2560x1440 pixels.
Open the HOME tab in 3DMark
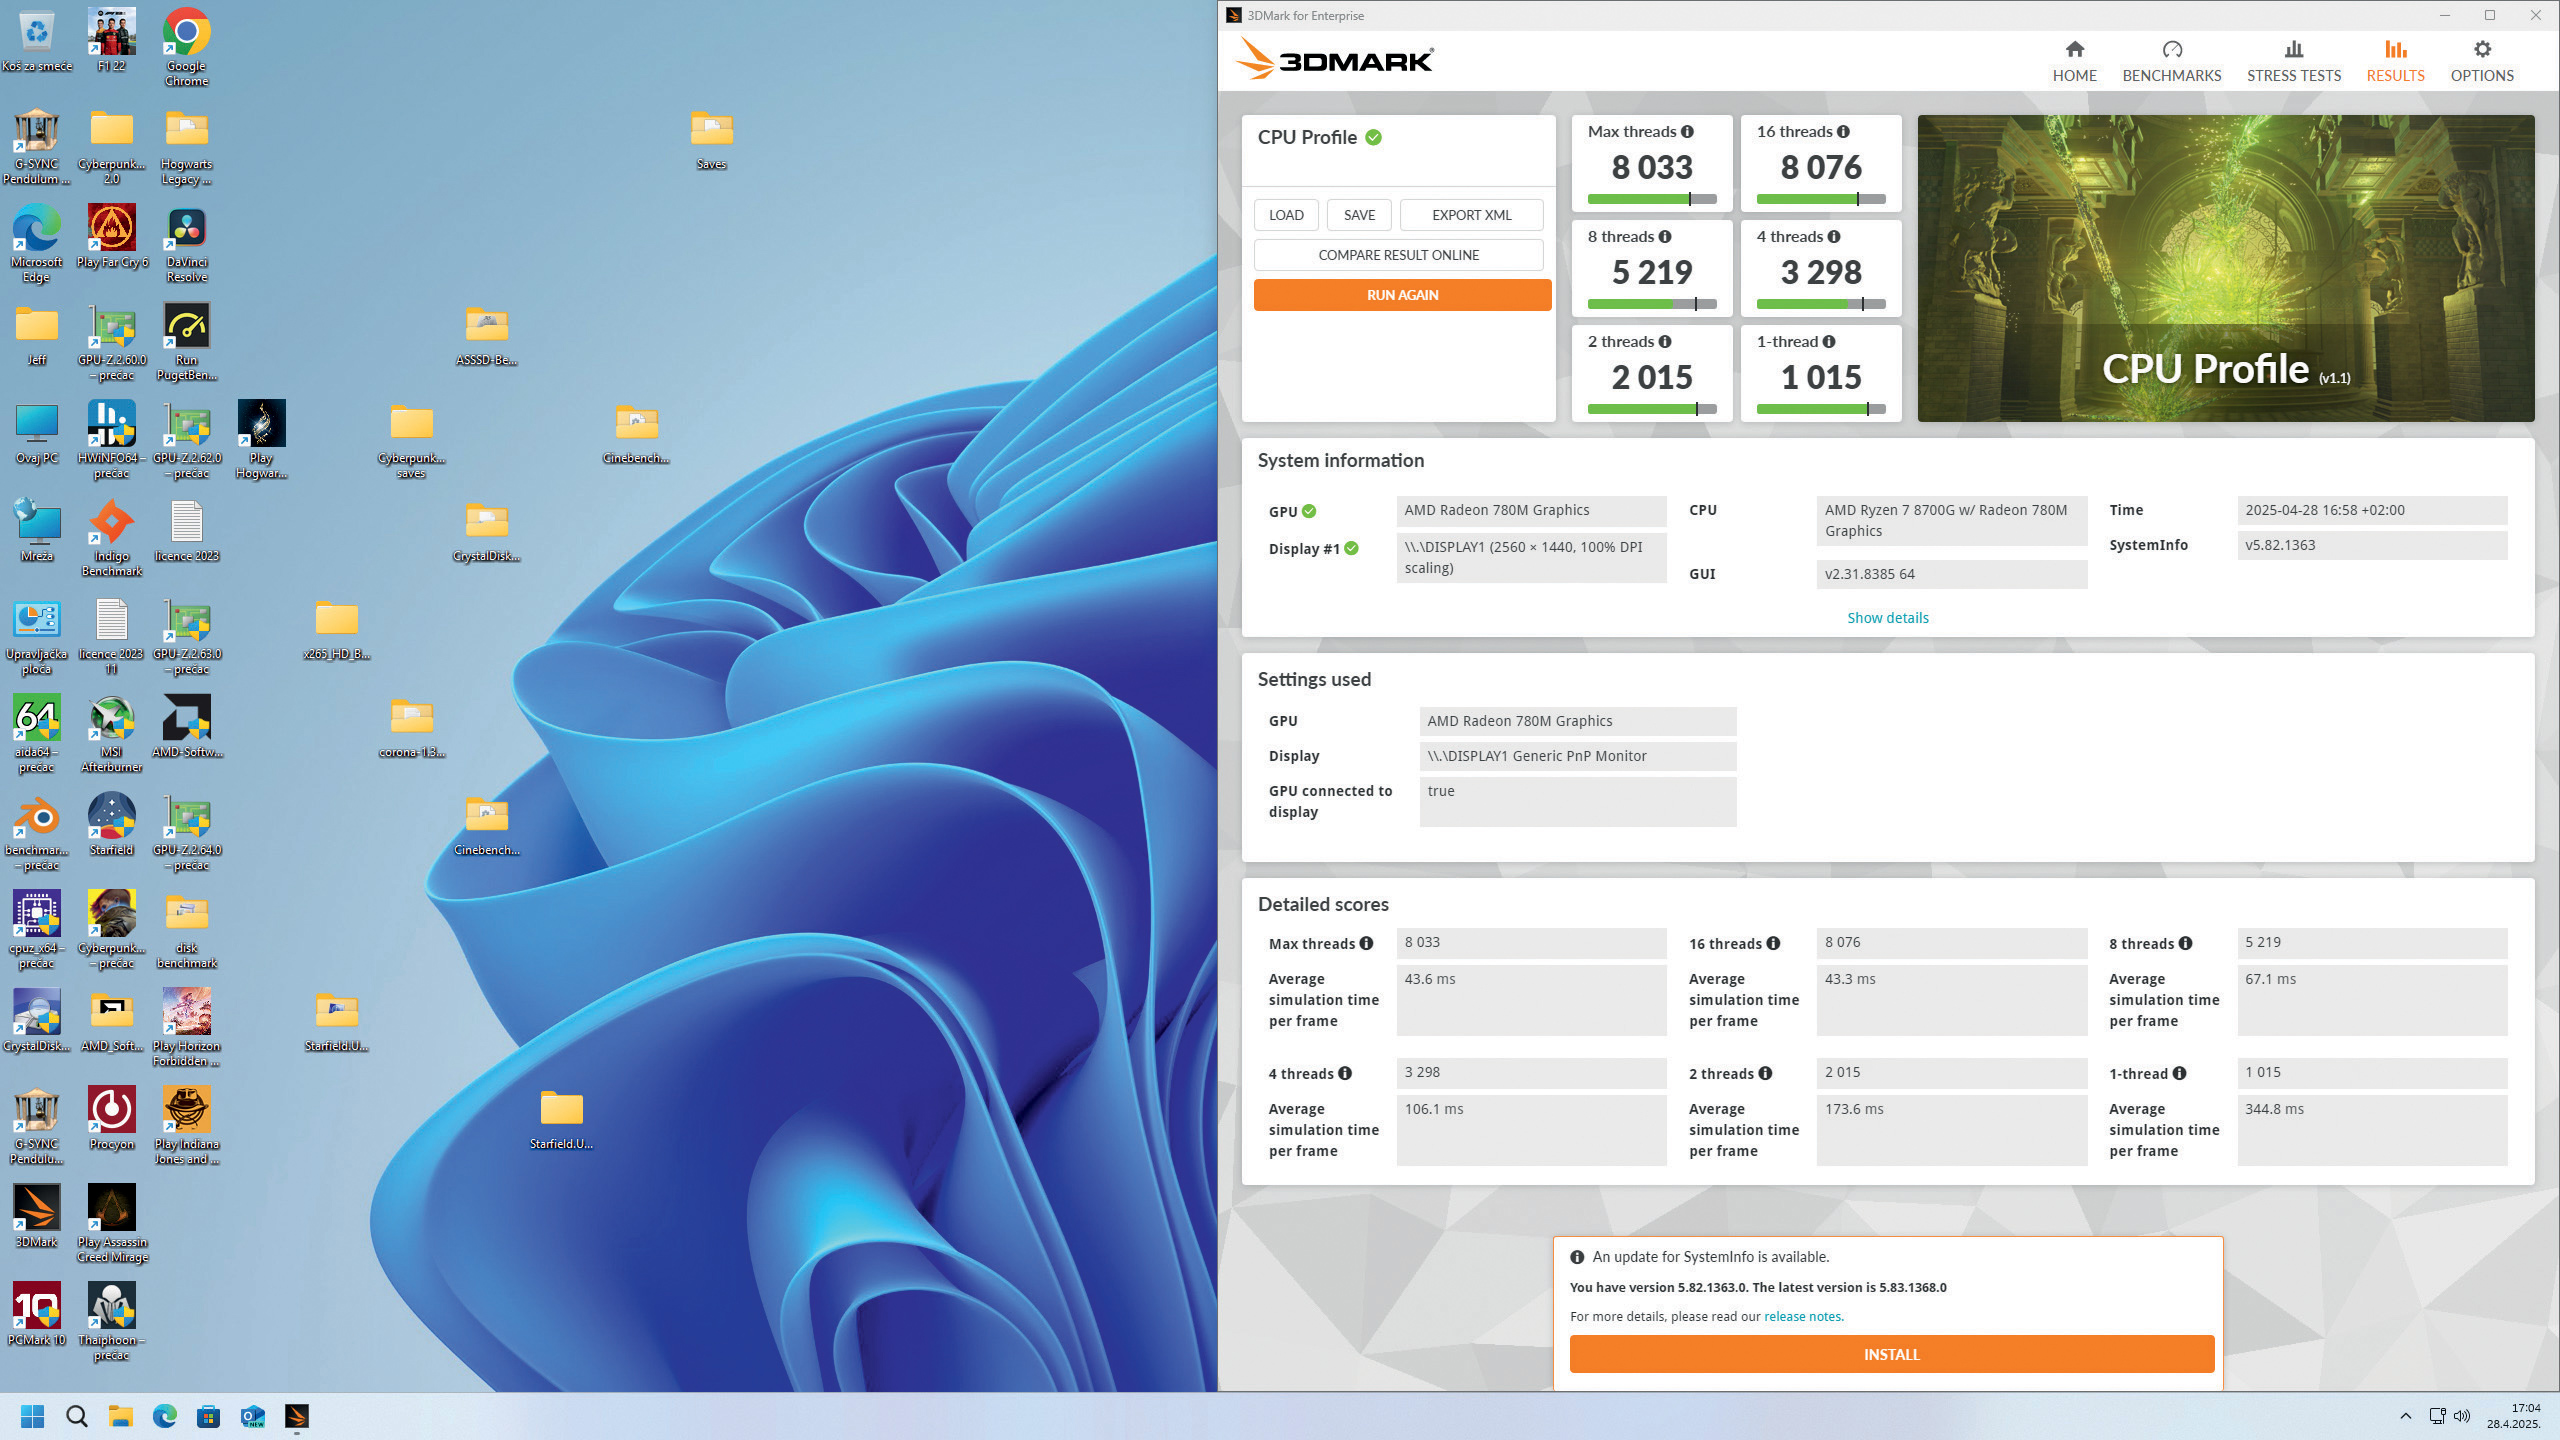click(x=2074, y=62)
